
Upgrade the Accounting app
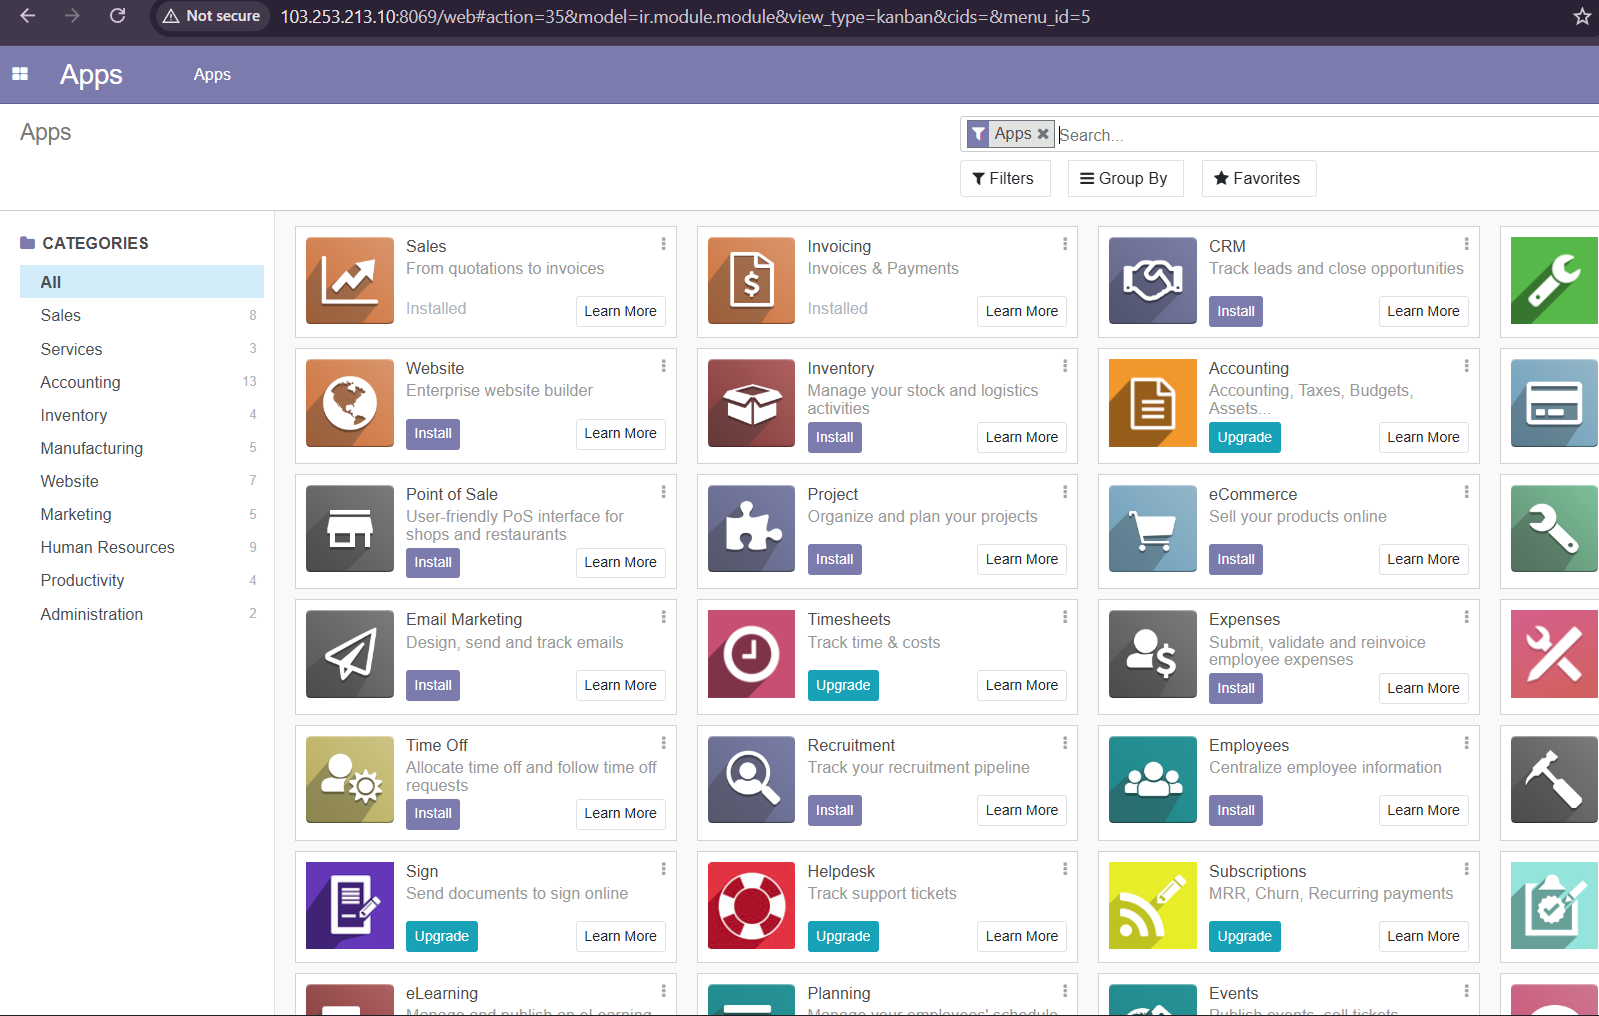point(1244,438)
